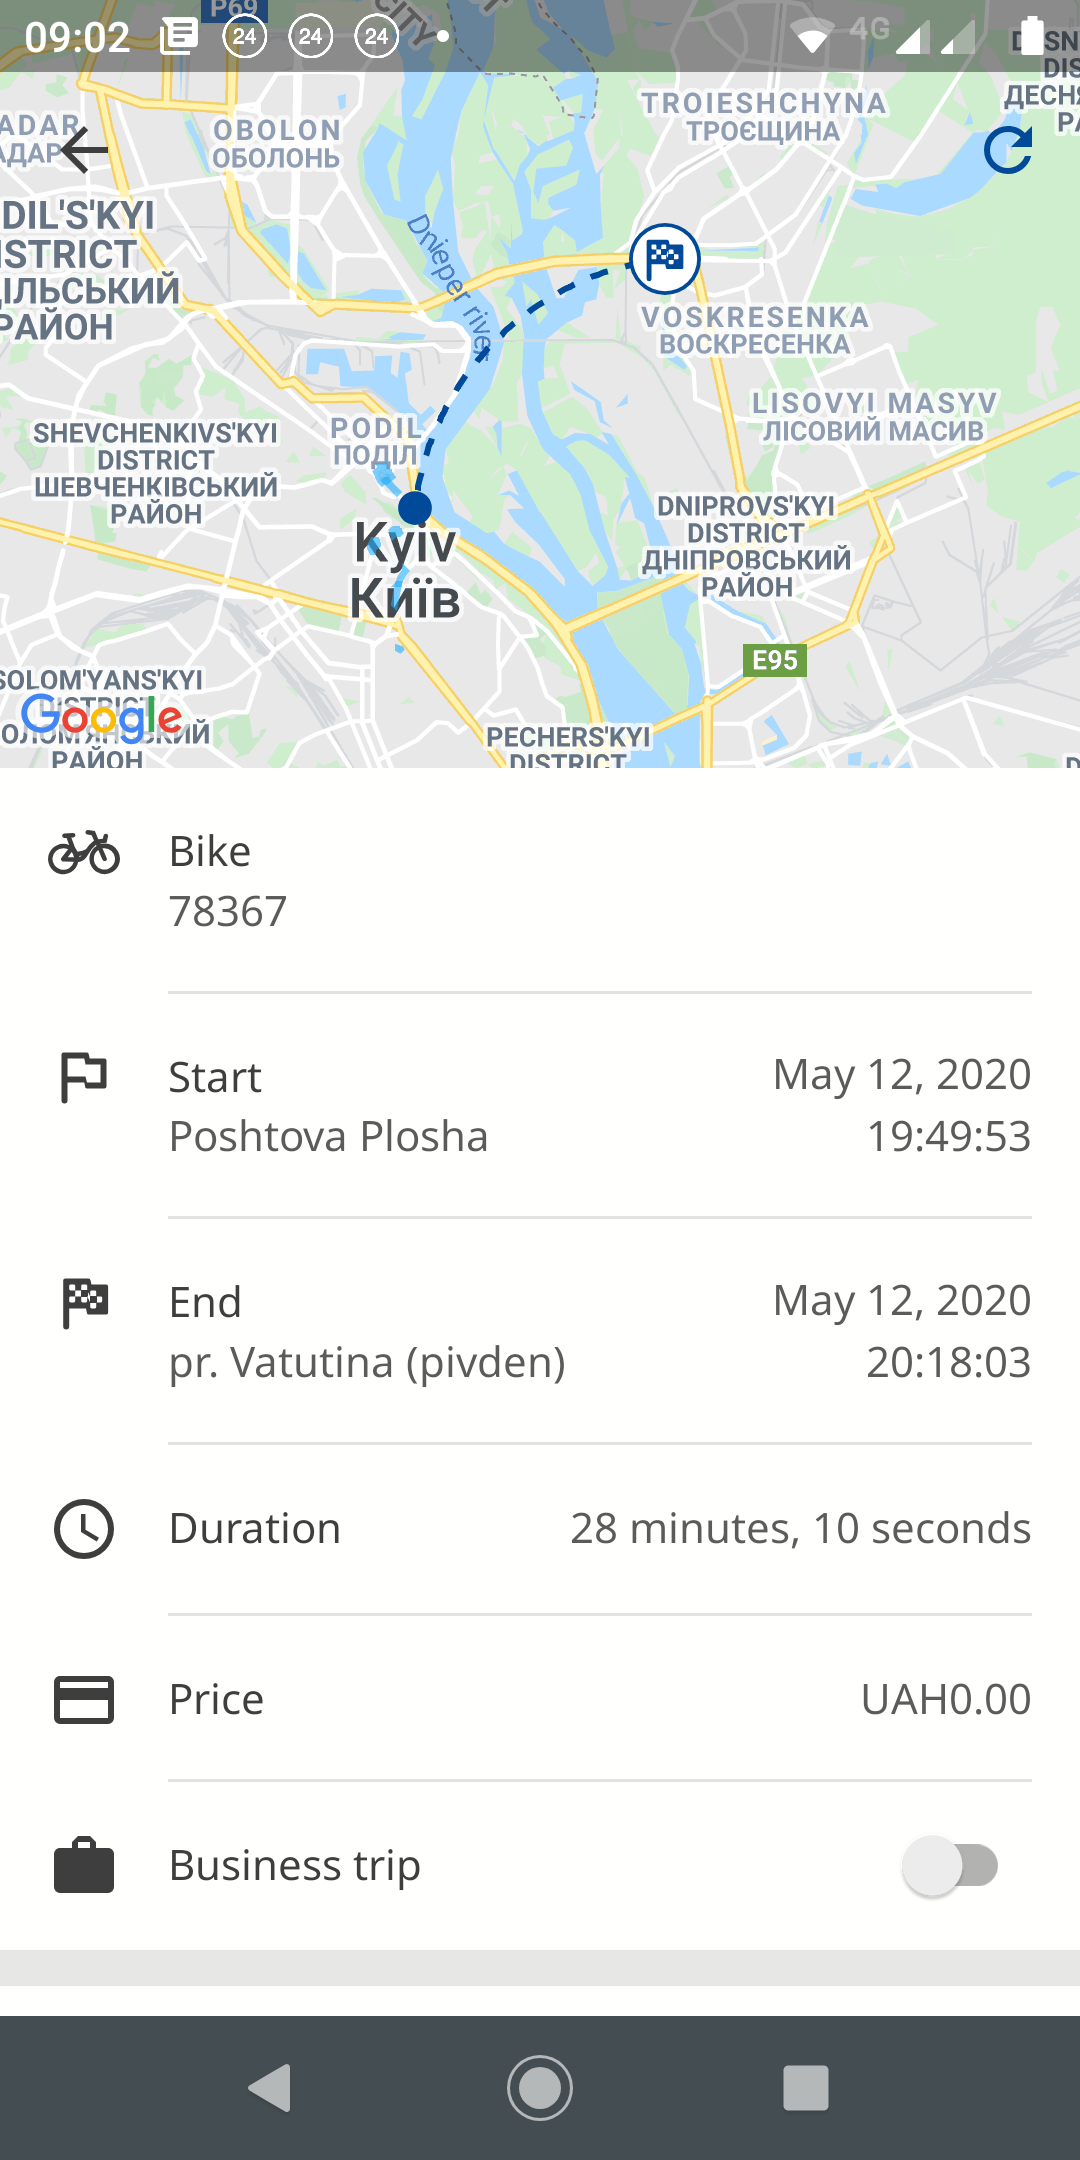Tap the checkered flag destination marker
The height and width of the screenshot is (2160, 1080).
pos(665,259)
